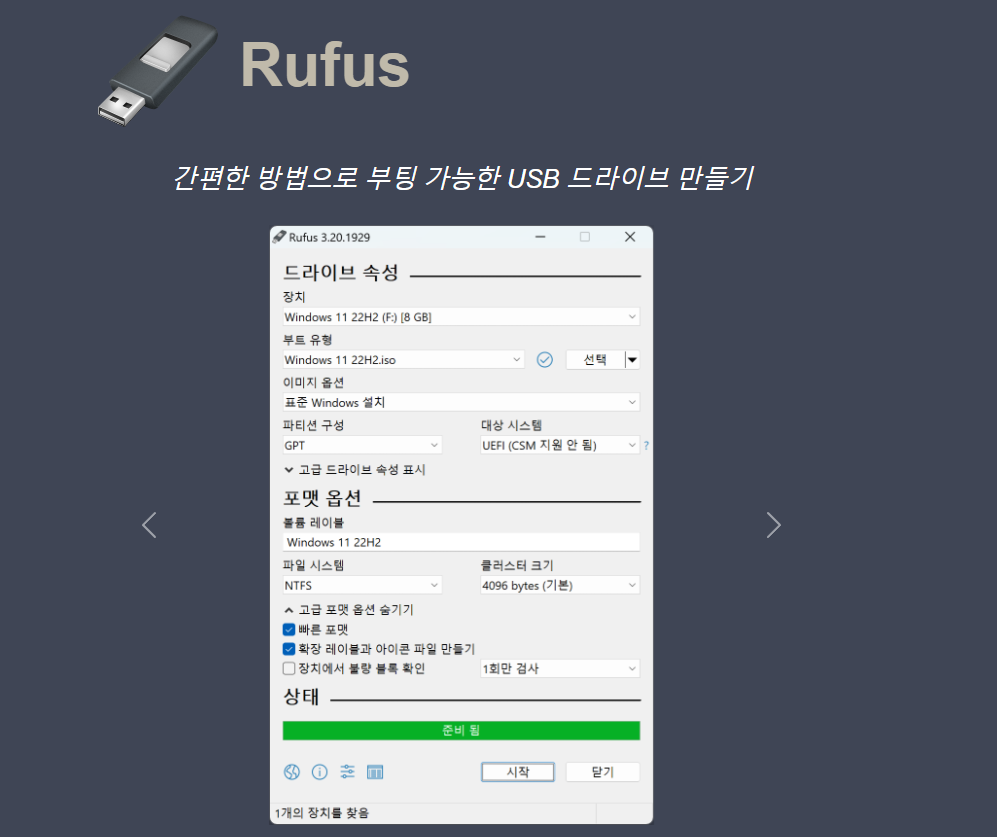Click the 볼륨 레이블 input field
This screenshot has height=837, width=997.
461,543
